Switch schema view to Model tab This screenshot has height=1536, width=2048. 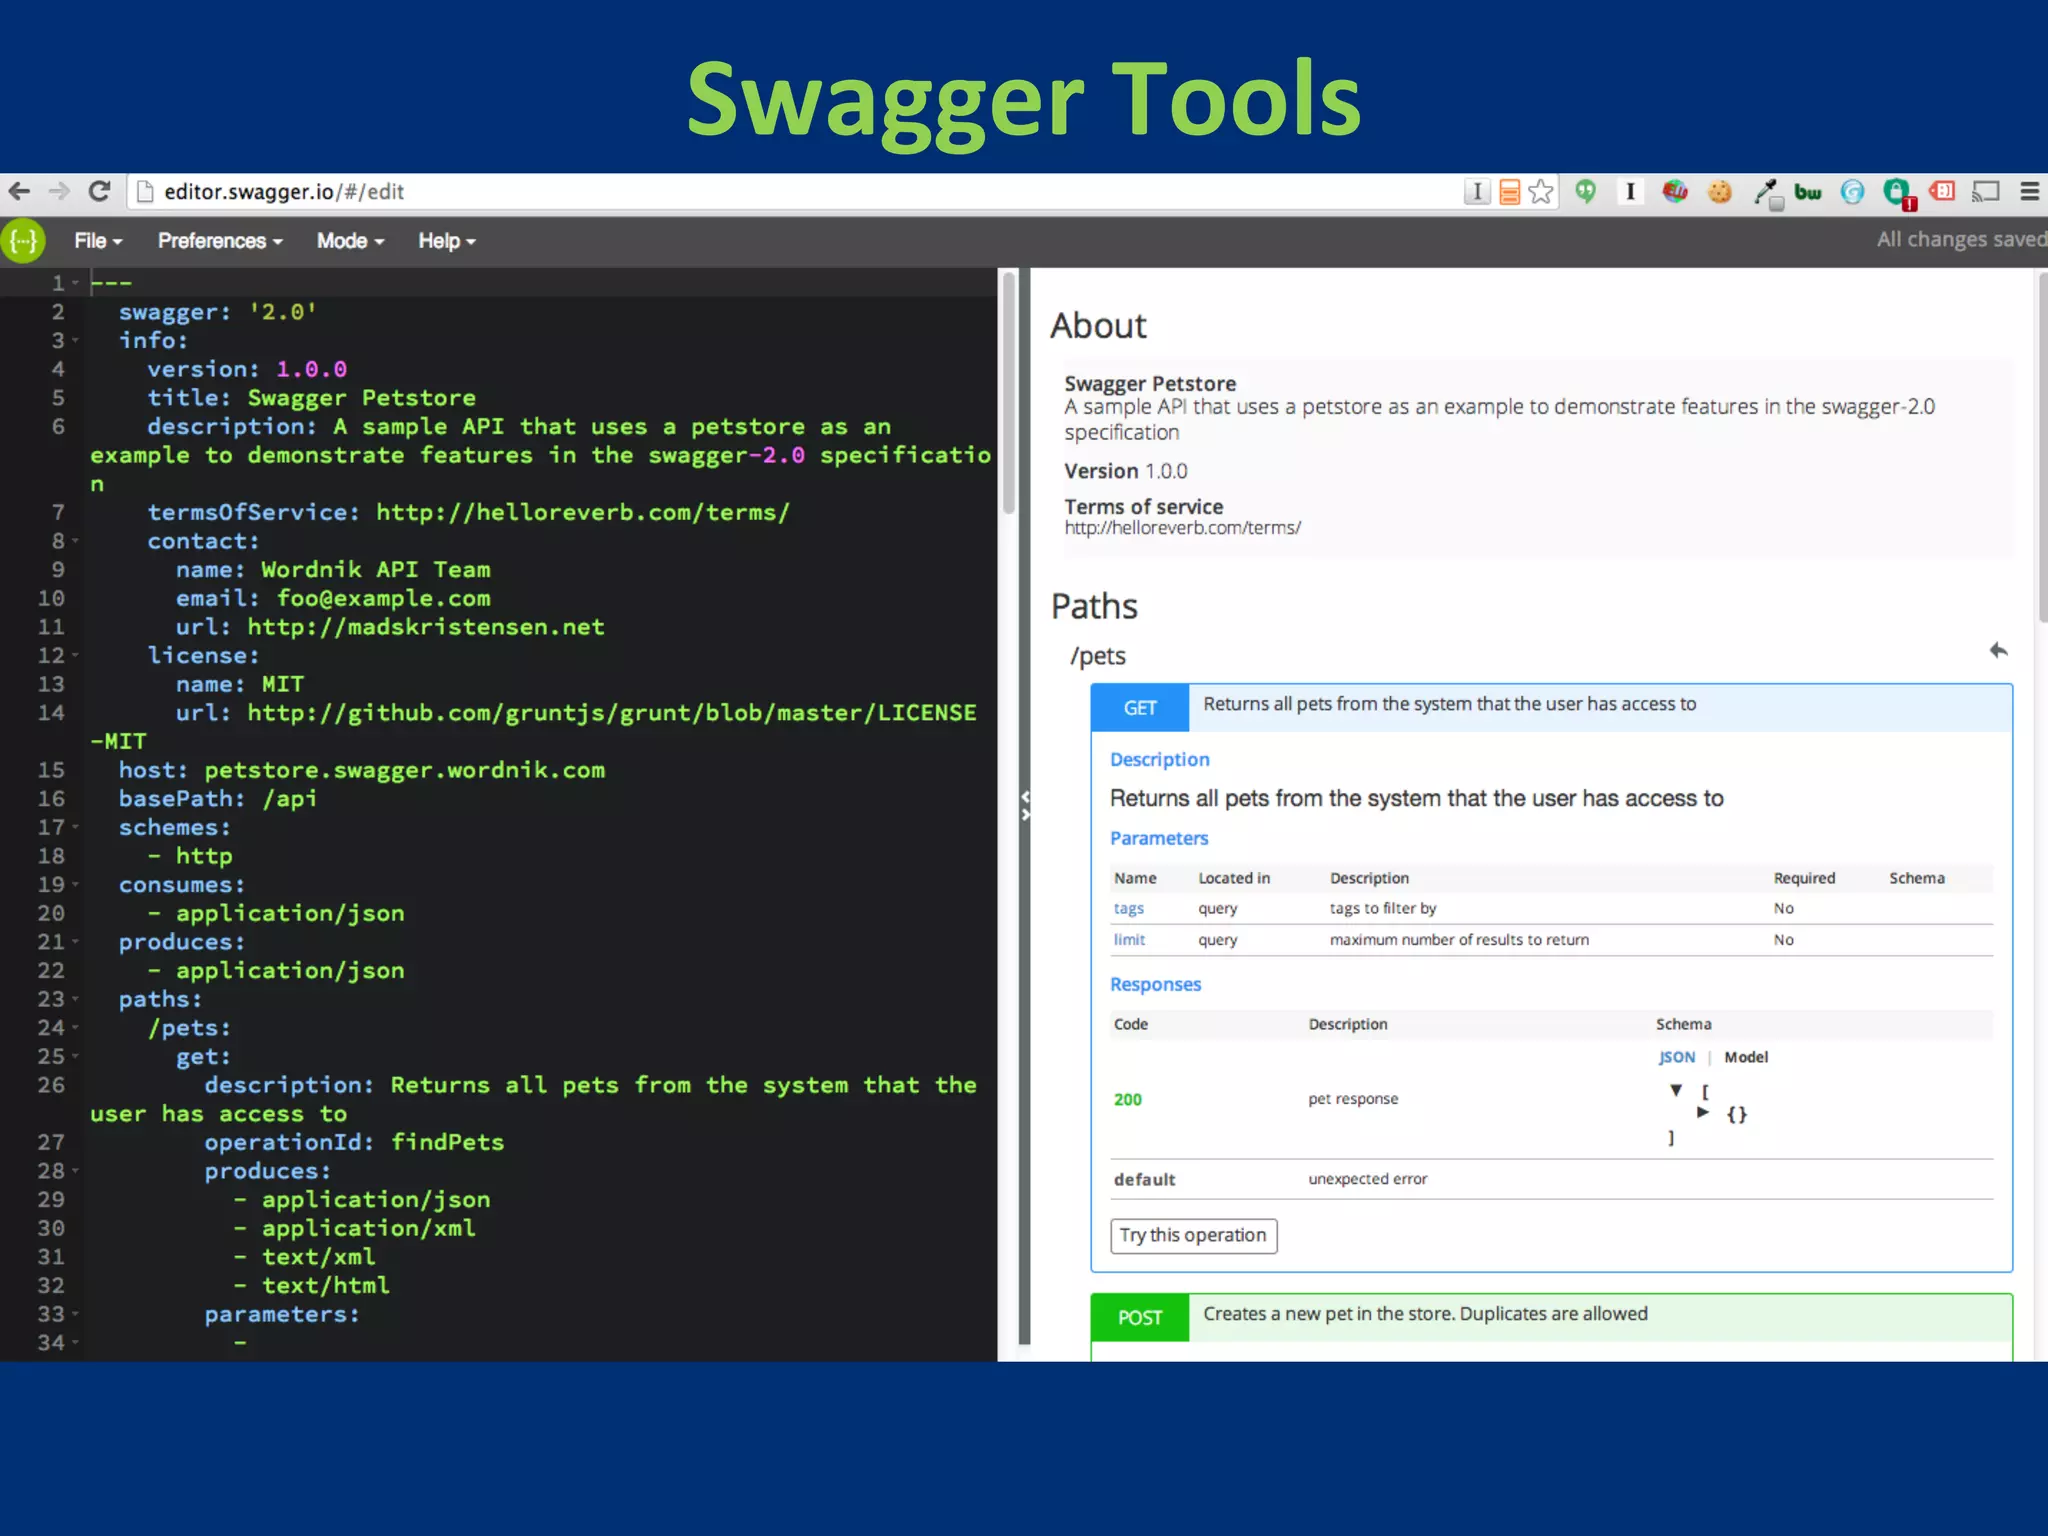tap(1746, 1057)
